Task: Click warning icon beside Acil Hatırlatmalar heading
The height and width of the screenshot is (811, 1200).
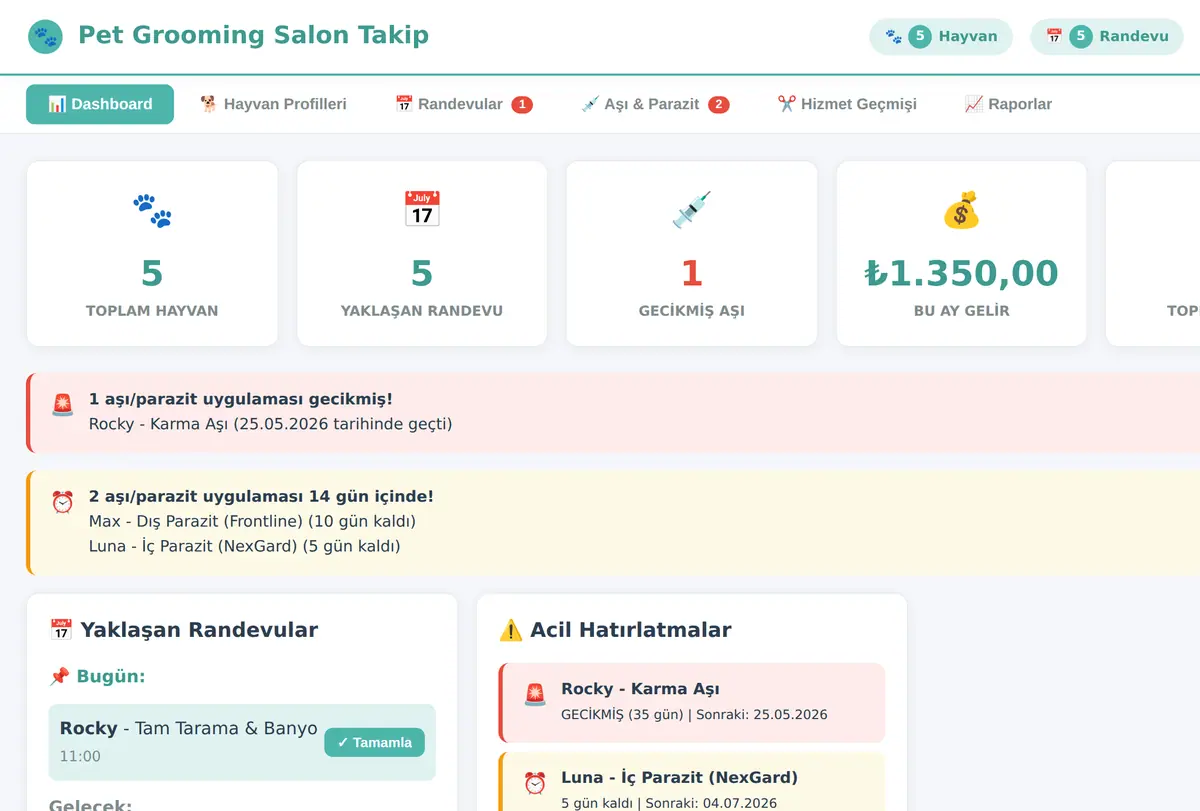Action: coord(511,630)
